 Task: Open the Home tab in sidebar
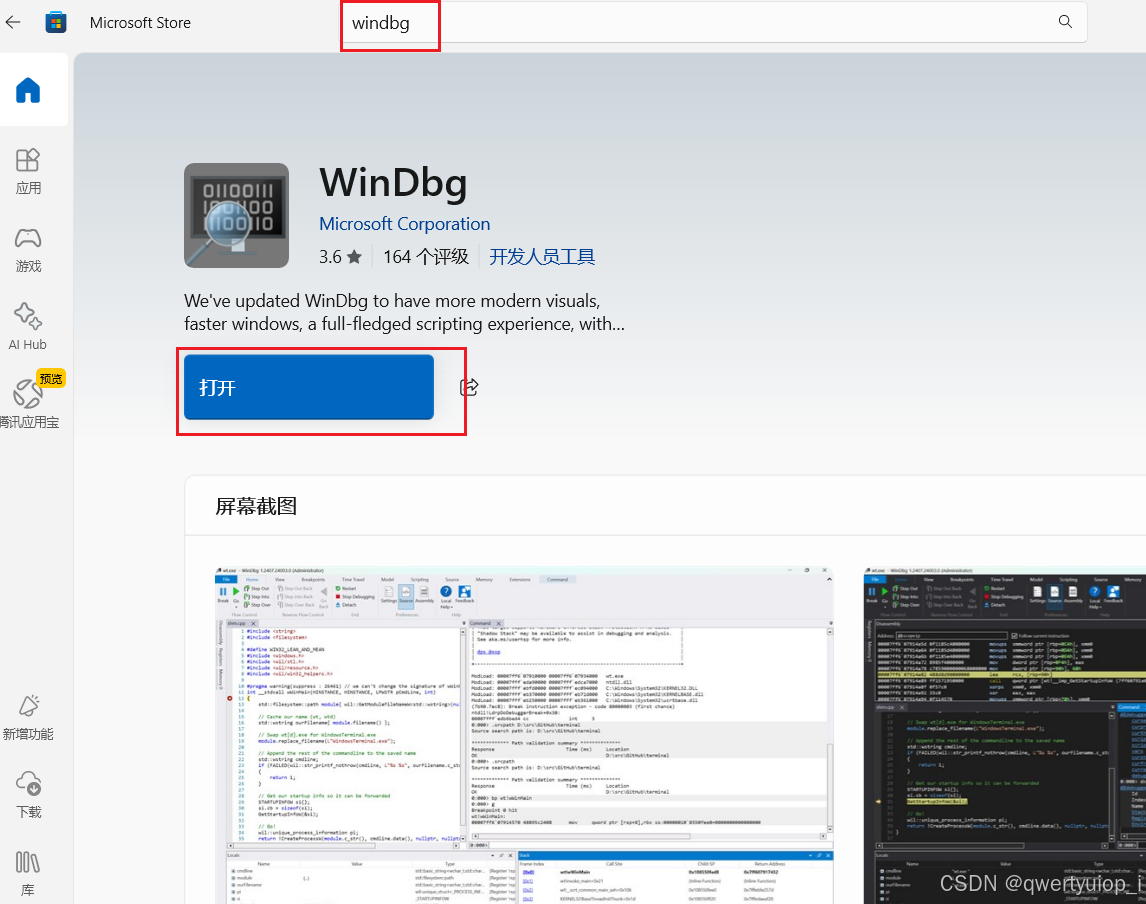pyautogui.click(x=29, y=91)
